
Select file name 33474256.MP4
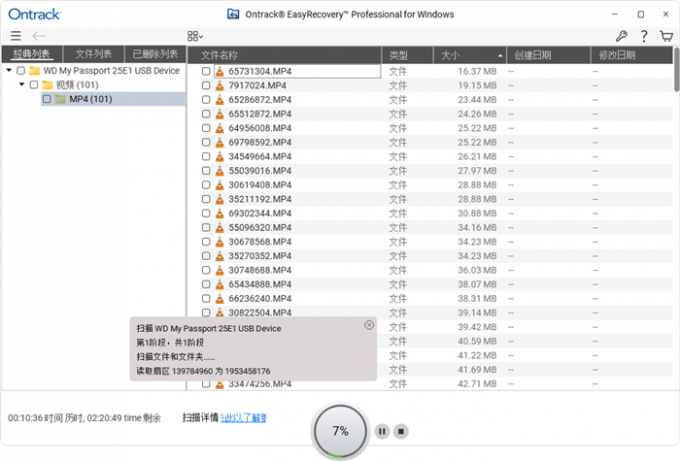click(260, 384)
